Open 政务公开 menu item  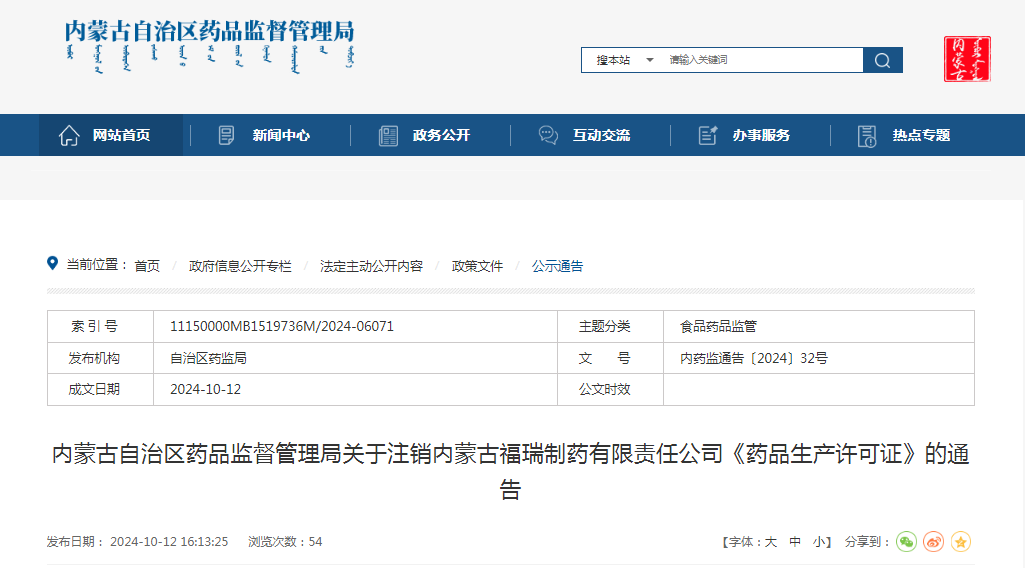tap(441, 135)
